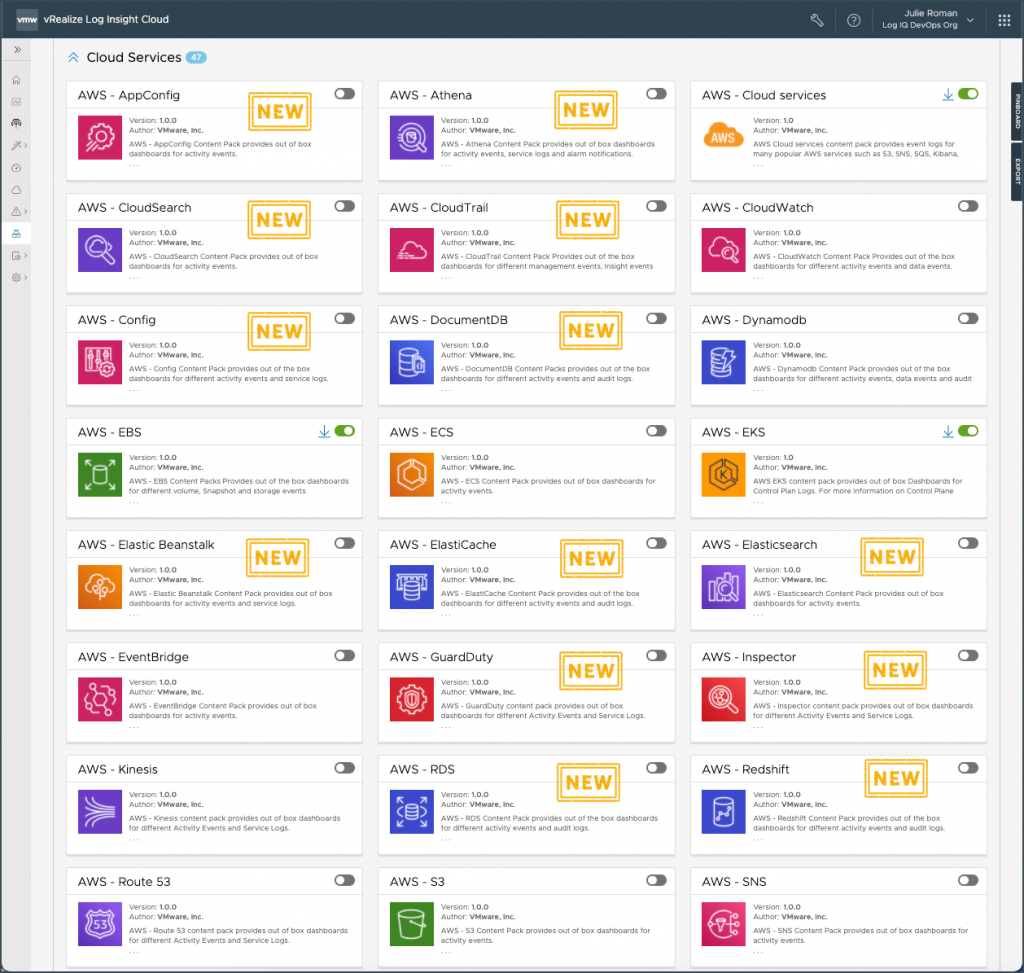Image resolution: width=1024 pixels, height=973 pixels.
Task: Open the AWS - Inspector card title
Action: tap(748, 657)
